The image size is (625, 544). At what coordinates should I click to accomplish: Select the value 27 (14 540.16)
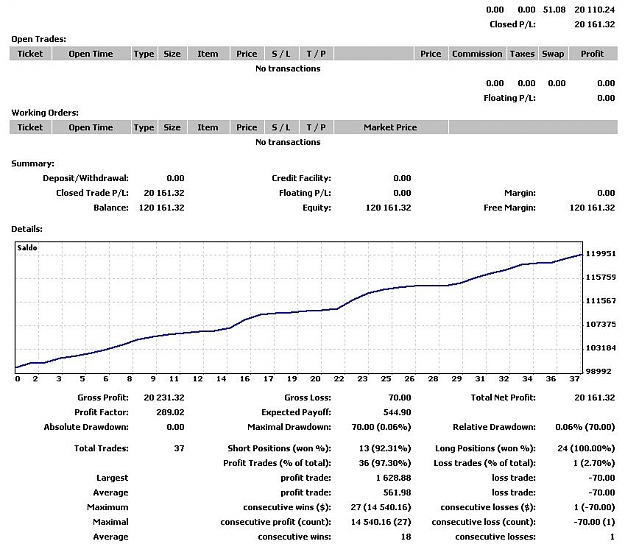[381, 507]
